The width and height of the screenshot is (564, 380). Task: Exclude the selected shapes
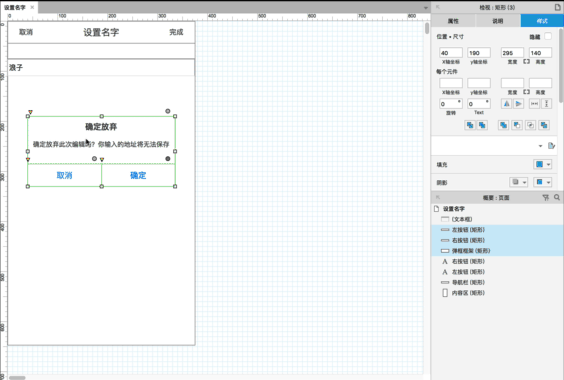pyautogui.click(x=544, y=125)
